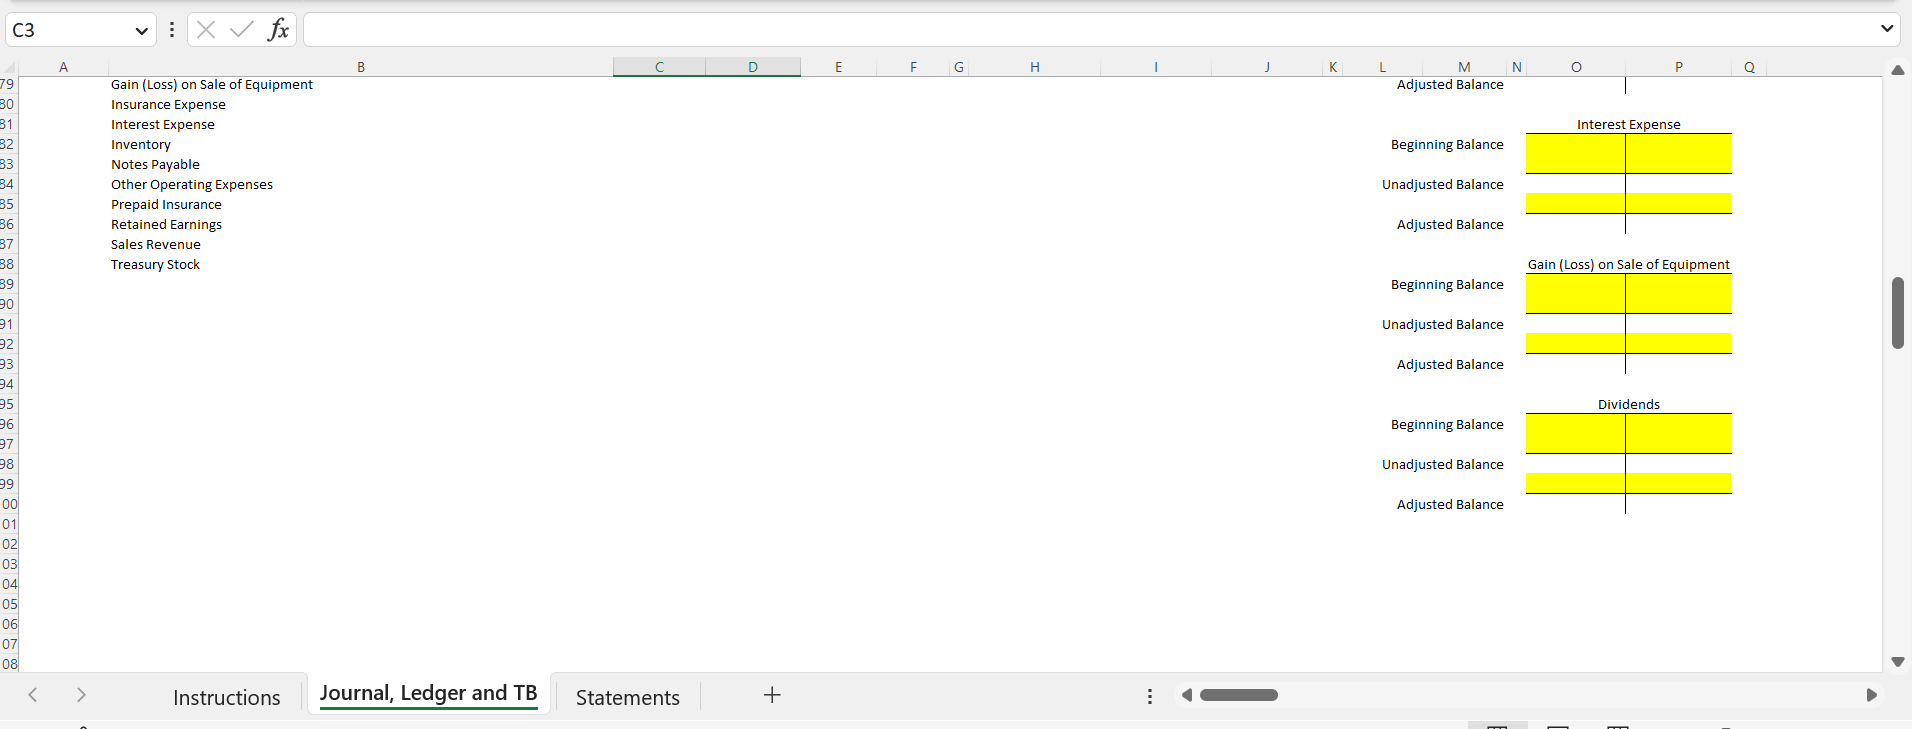Viewport: 1912px width, 729px height.
Task: Select column D header
Action: point(753,67)
